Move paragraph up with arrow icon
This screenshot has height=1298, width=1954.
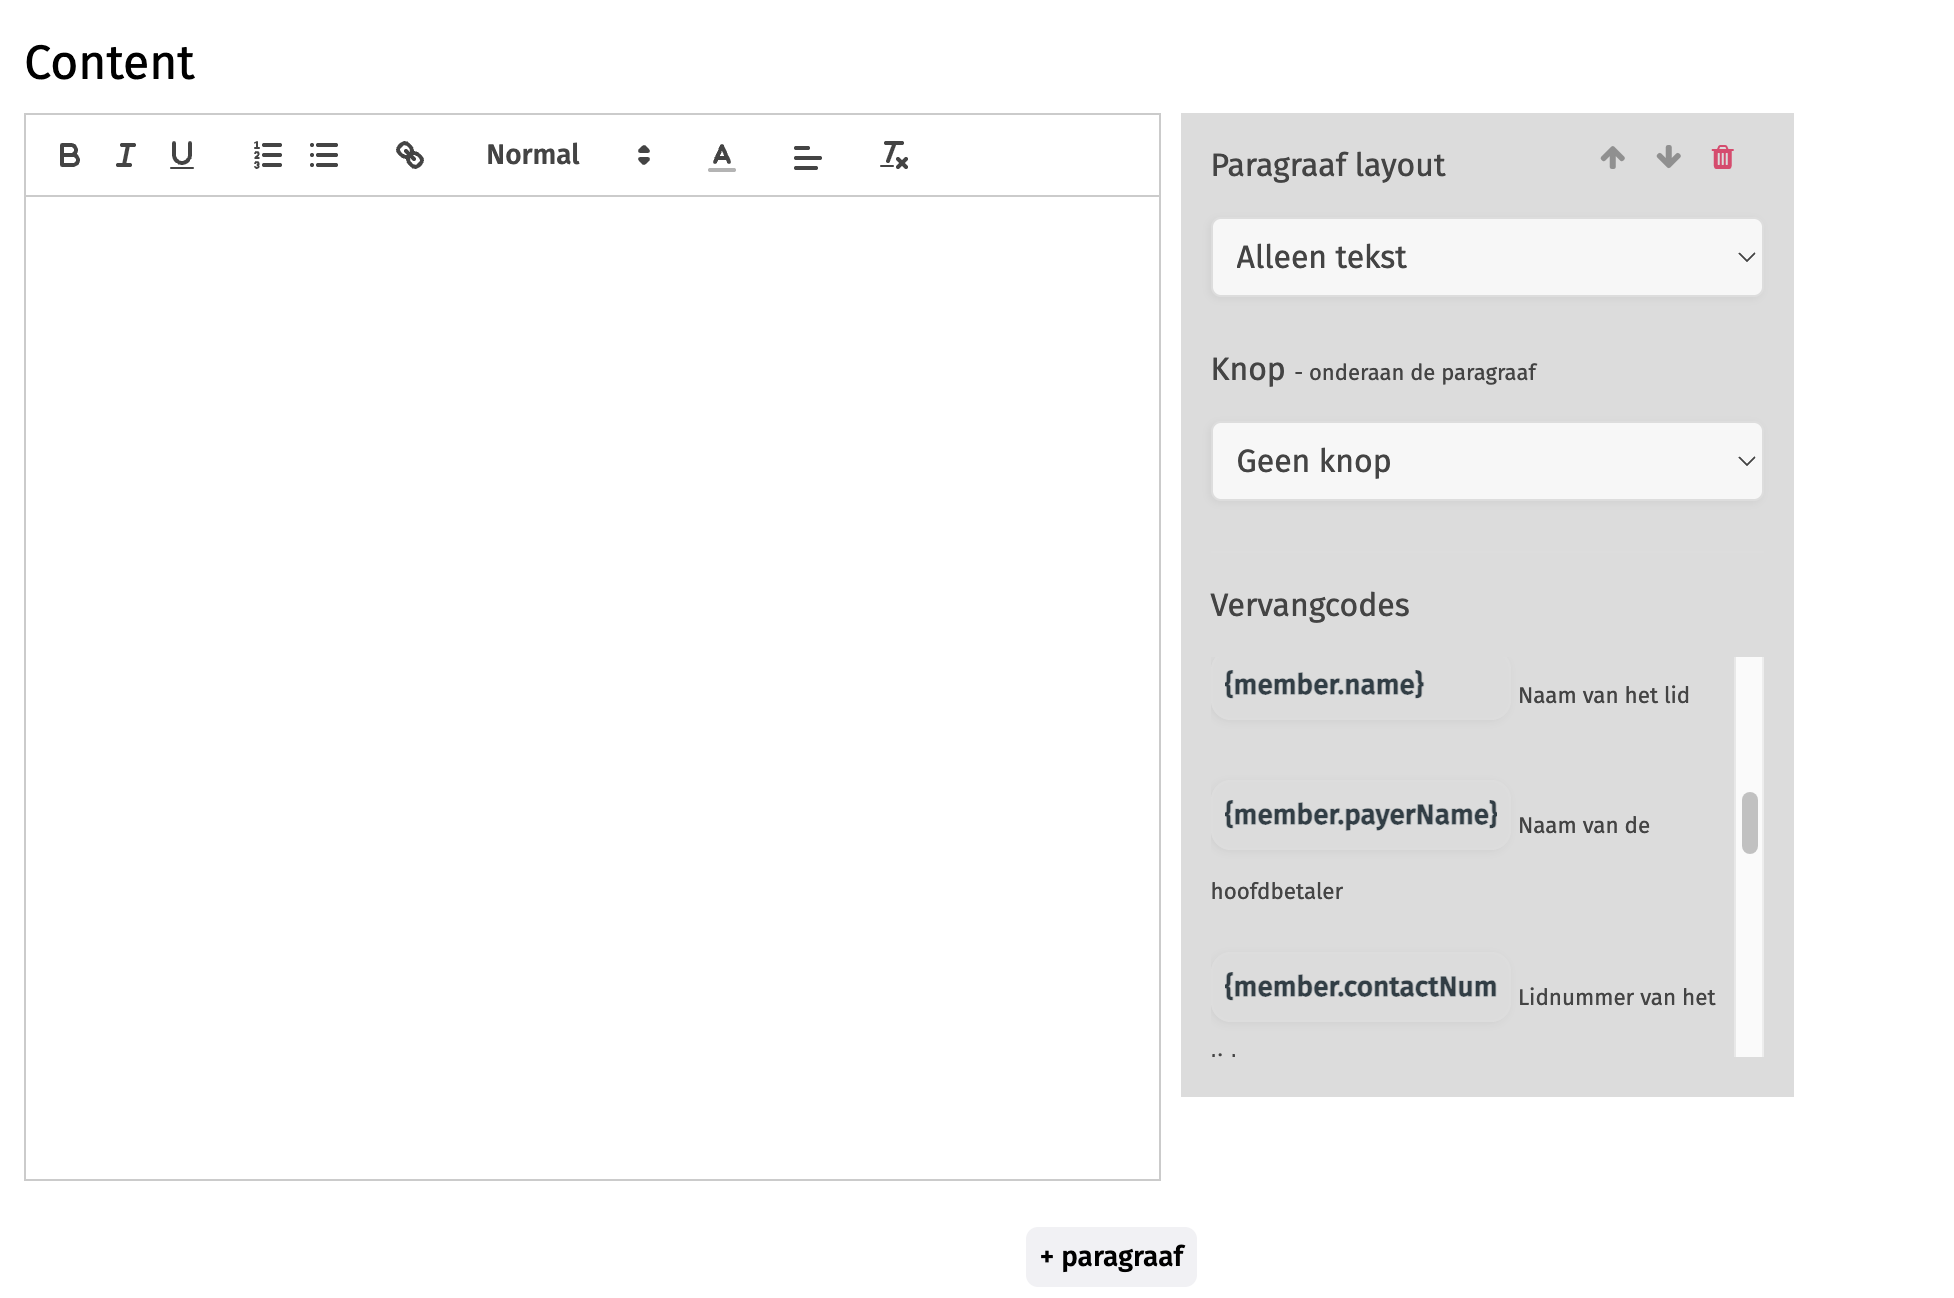(1612, 157)
